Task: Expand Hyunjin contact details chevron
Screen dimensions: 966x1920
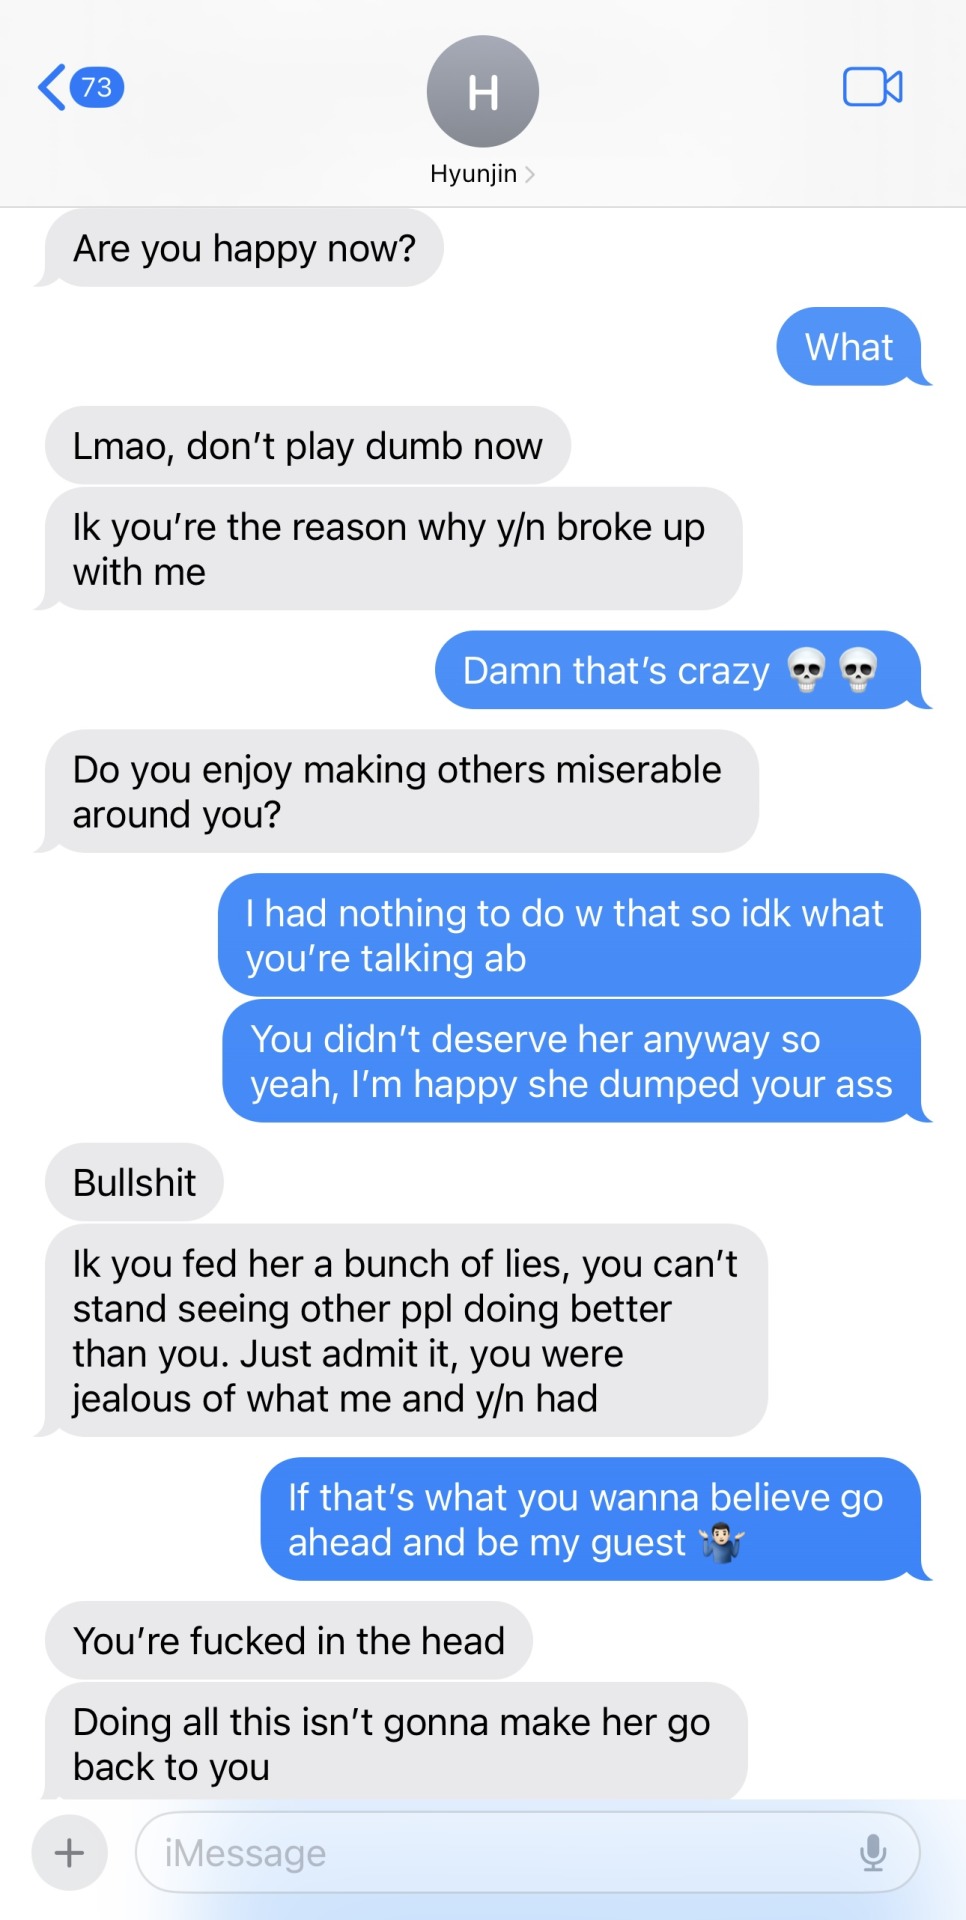Action: pyautogui.click(x=530, y=174)
